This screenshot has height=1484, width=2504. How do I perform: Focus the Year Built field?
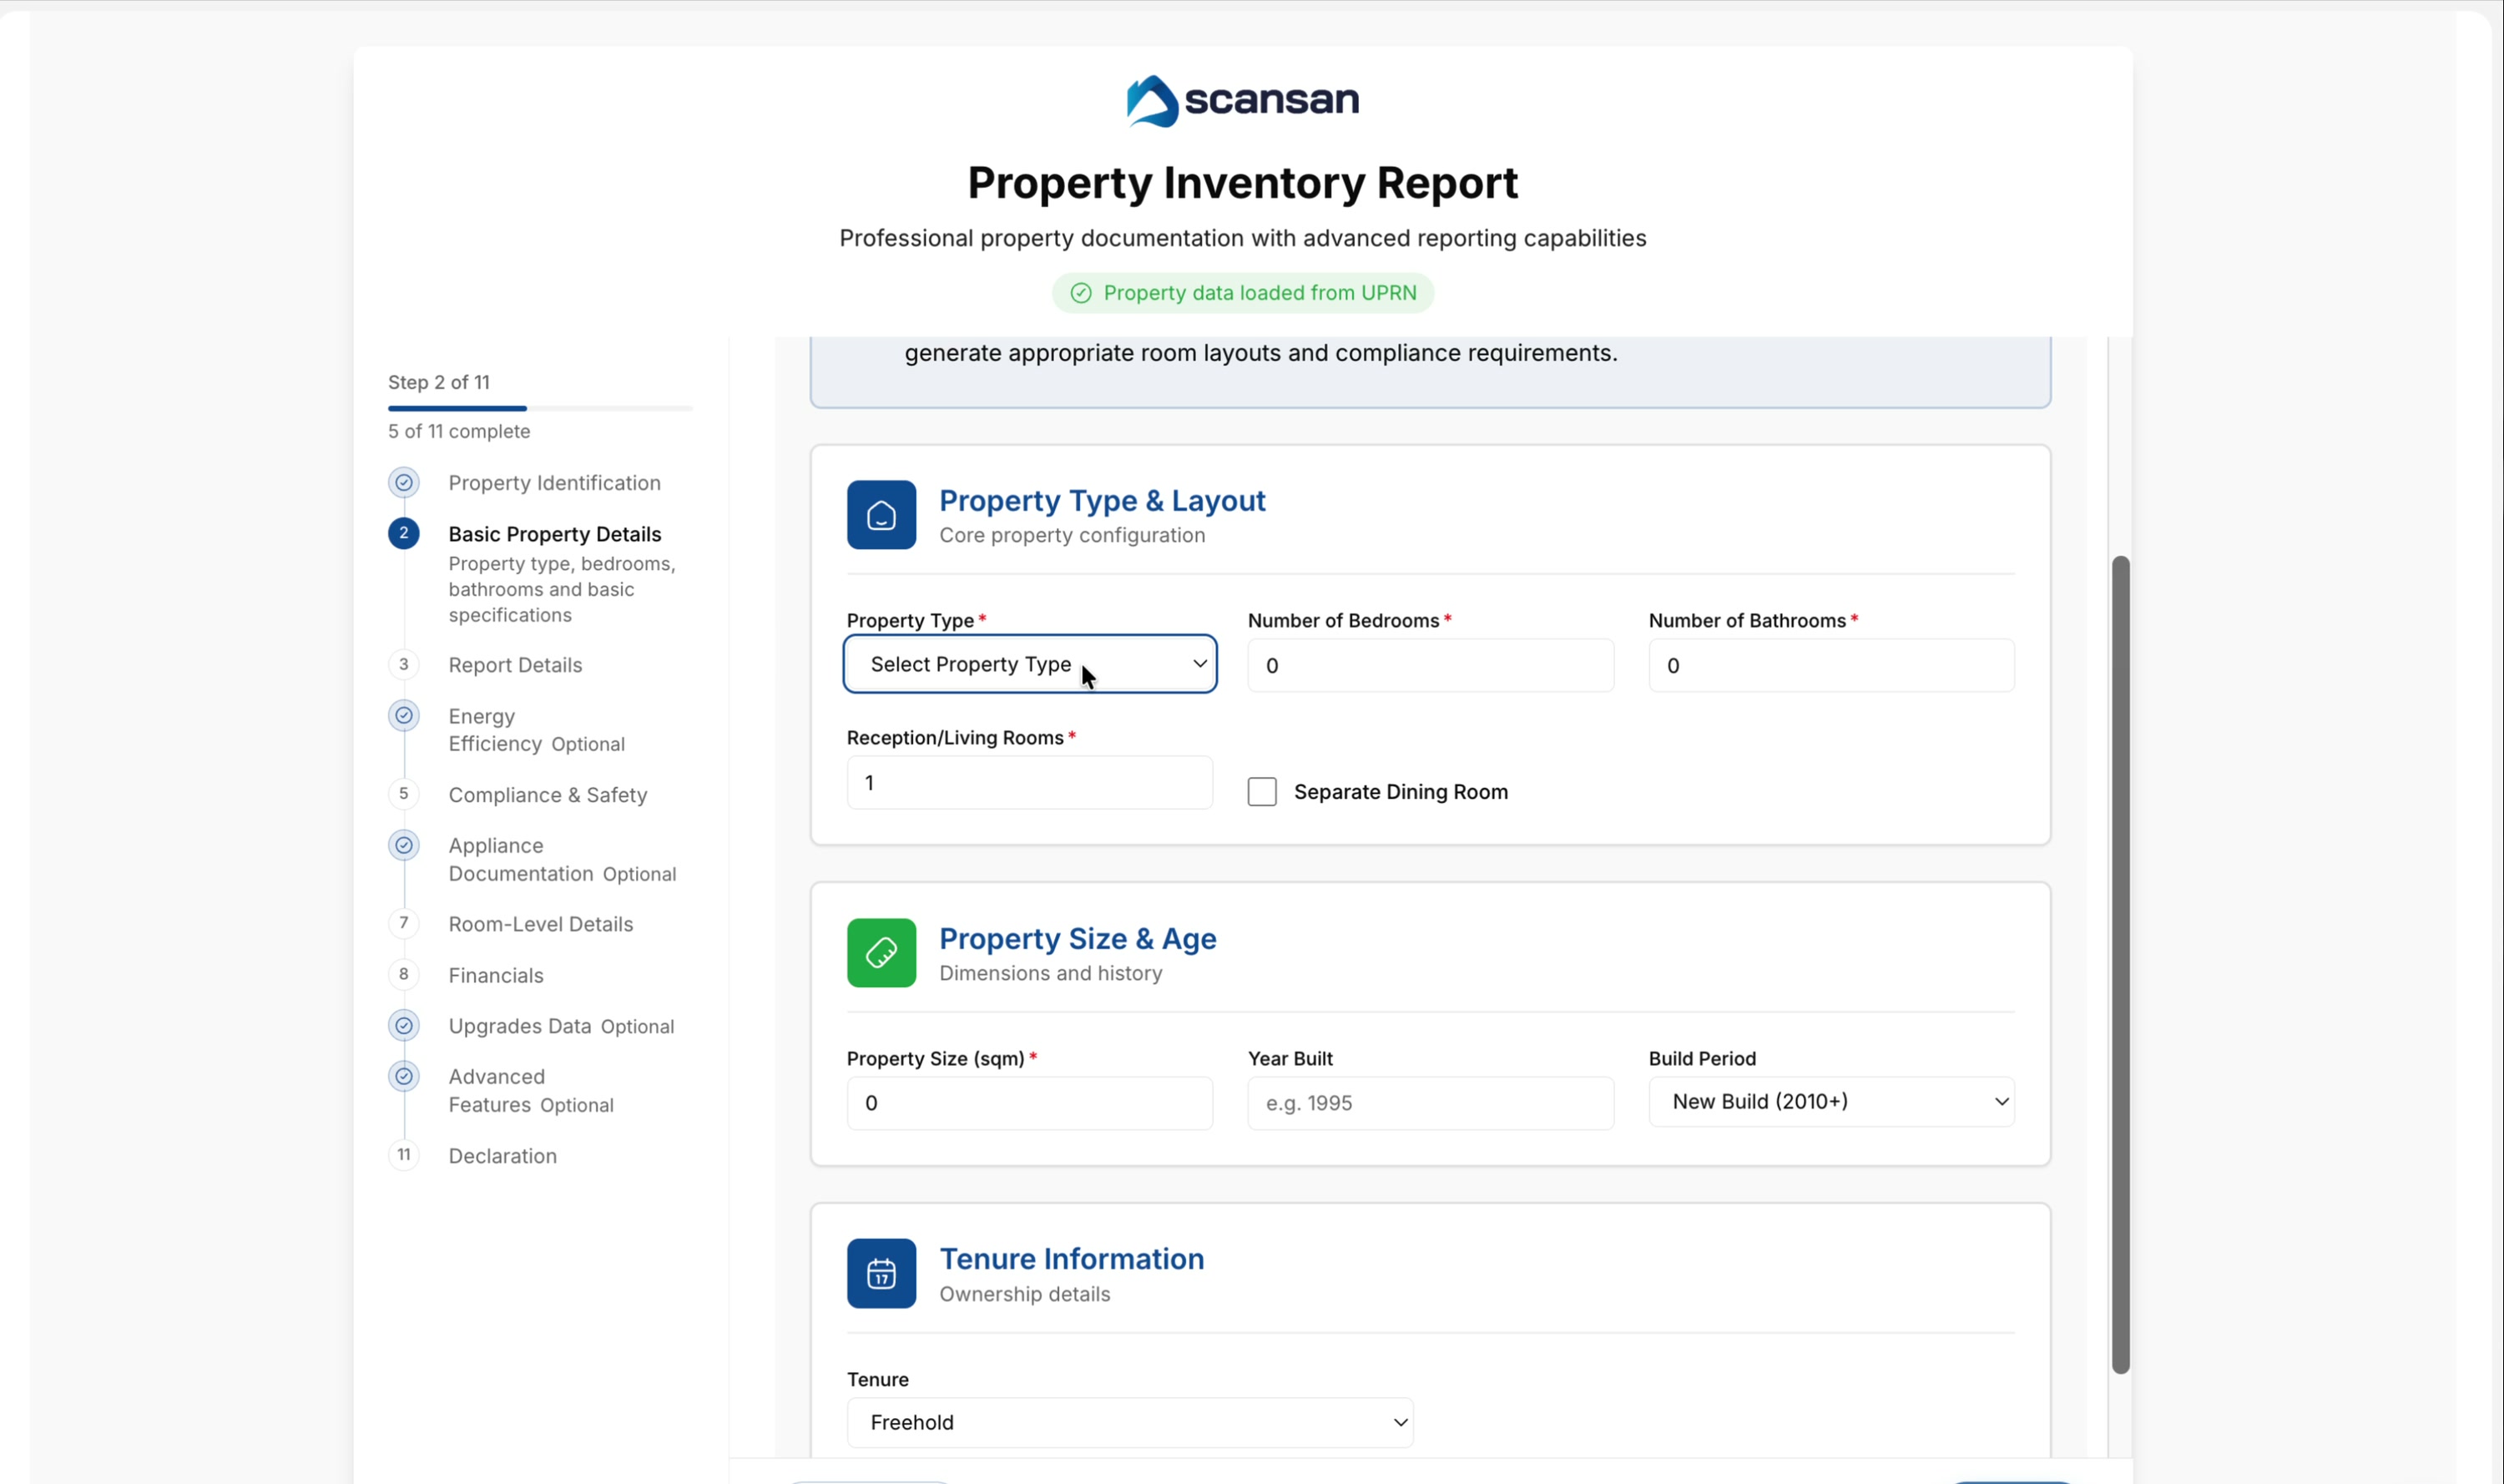pyautogui.click(x=1430, y=1103)
